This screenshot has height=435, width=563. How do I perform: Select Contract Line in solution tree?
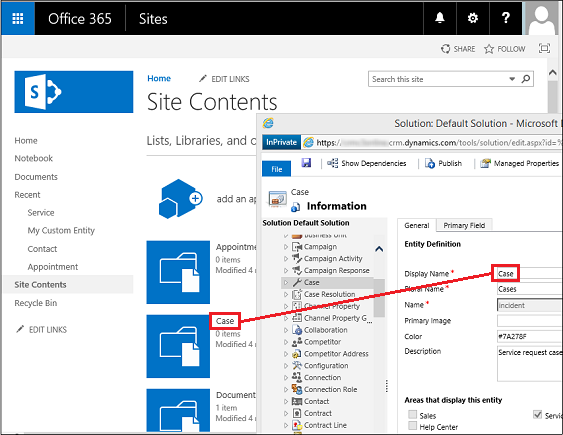pos(325,425)
